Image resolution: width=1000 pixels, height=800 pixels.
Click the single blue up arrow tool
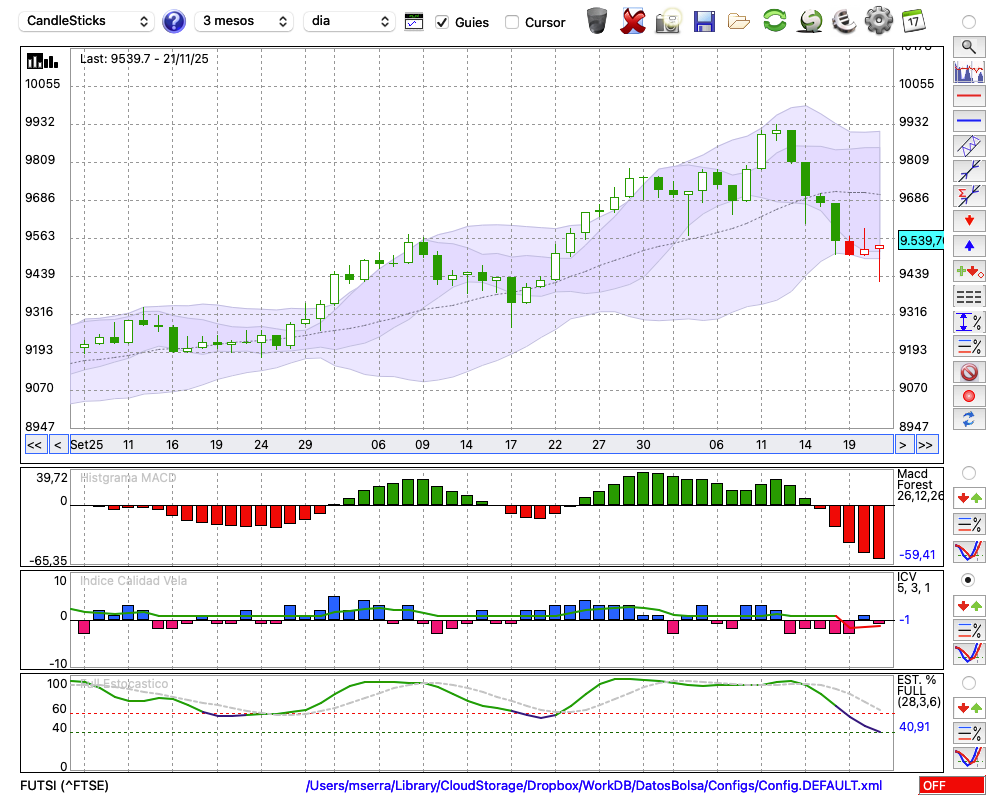(x=969, y=246)
